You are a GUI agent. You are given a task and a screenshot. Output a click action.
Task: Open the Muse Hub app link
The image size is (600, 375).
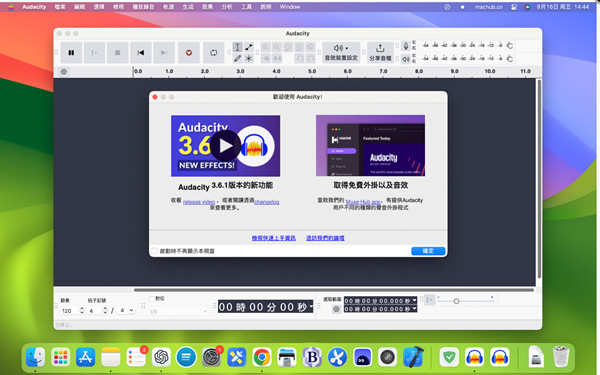363,201
